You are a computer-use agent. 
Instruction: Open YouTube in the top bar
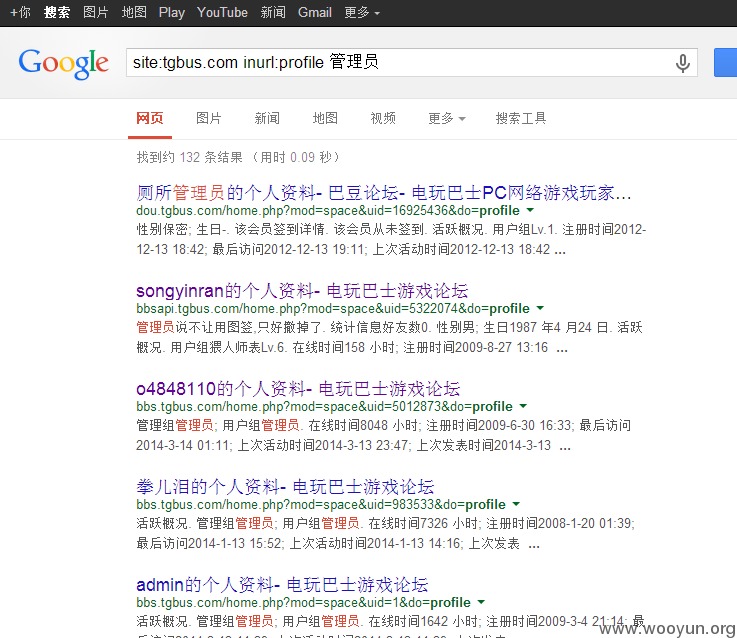222,12
